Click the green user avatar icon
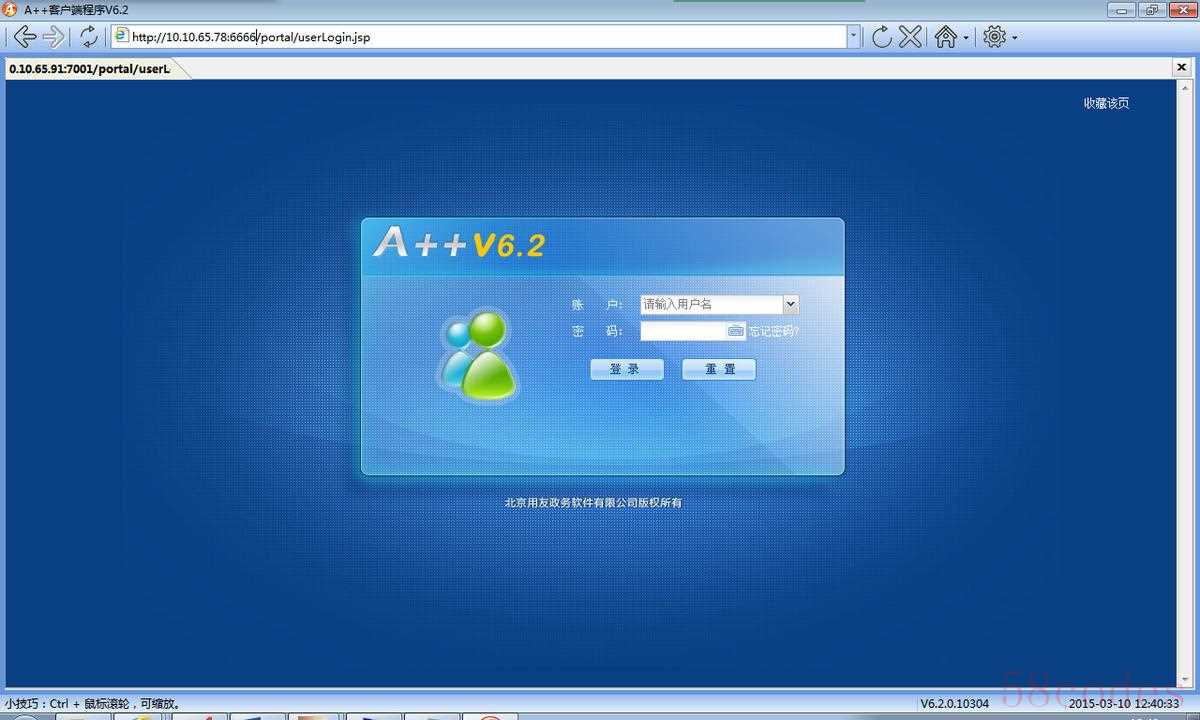The width and height of the screenshot is (1200, 720). (x=479, y=355)
